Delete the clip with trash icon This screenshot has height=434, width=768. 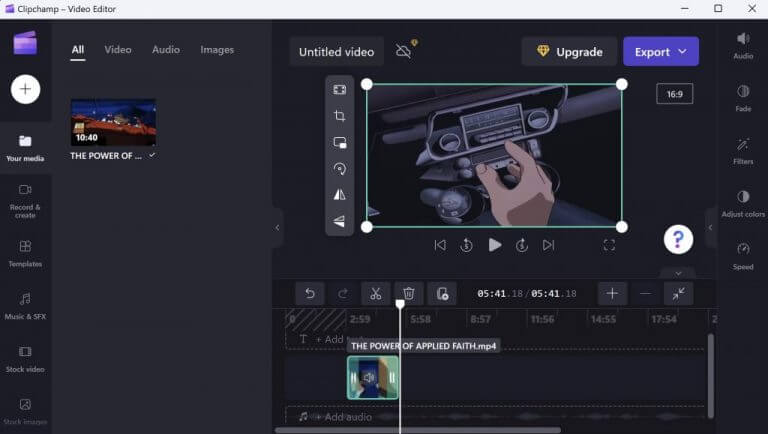(409, 293)
